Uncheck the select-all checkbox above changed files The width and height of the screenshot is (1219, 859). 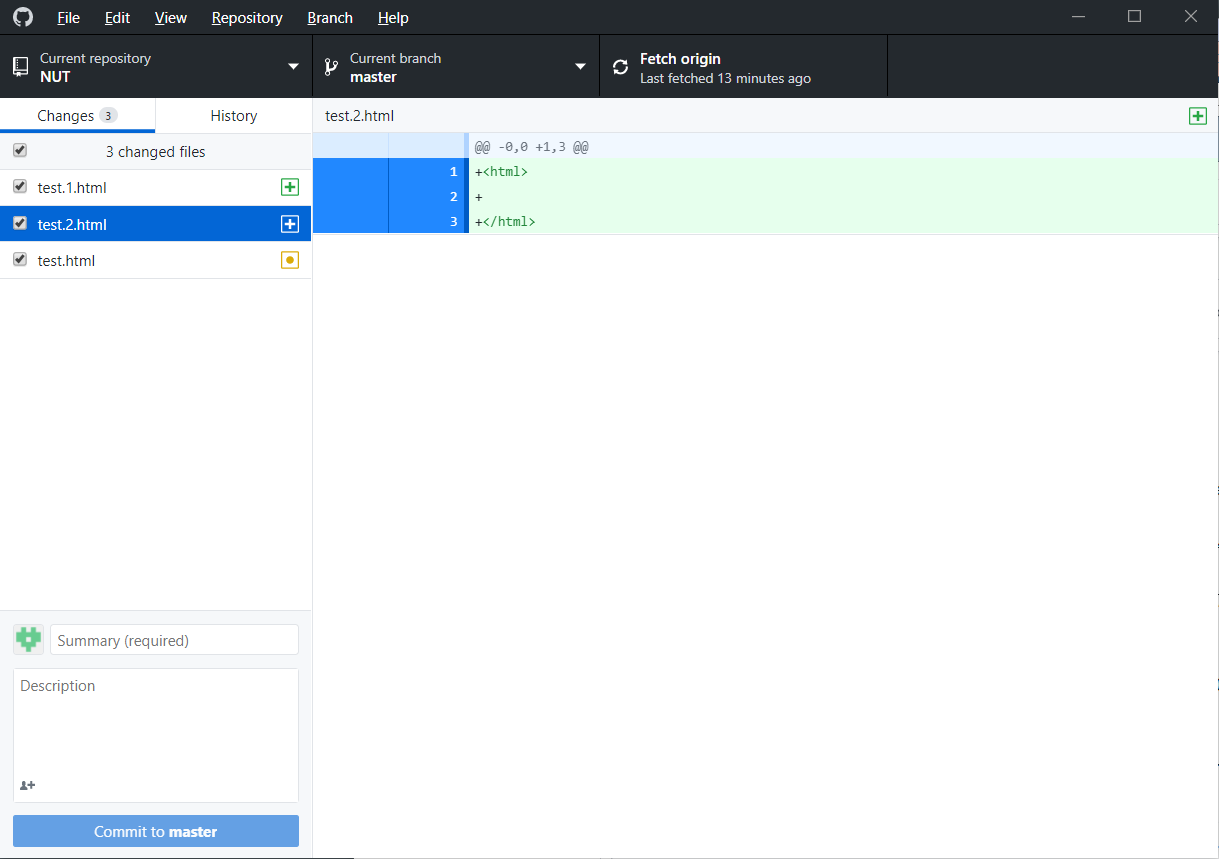coord(19,151)
